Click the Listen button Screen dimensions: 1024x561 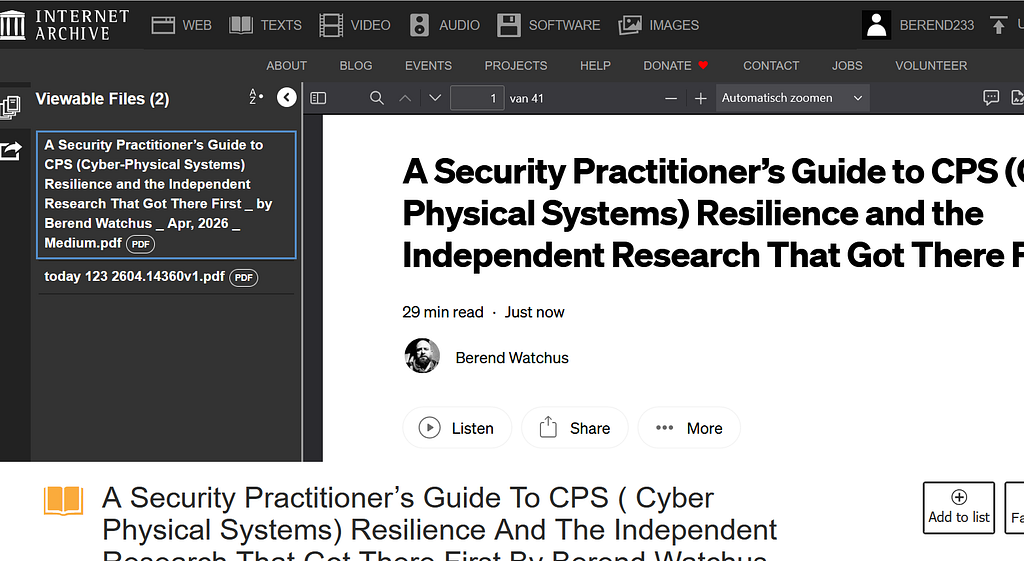(456, 428)
